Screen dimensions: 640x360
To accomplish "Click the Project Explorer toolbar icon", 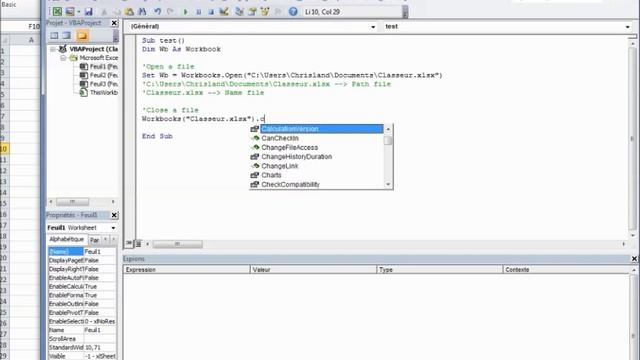I will point(239,11).
